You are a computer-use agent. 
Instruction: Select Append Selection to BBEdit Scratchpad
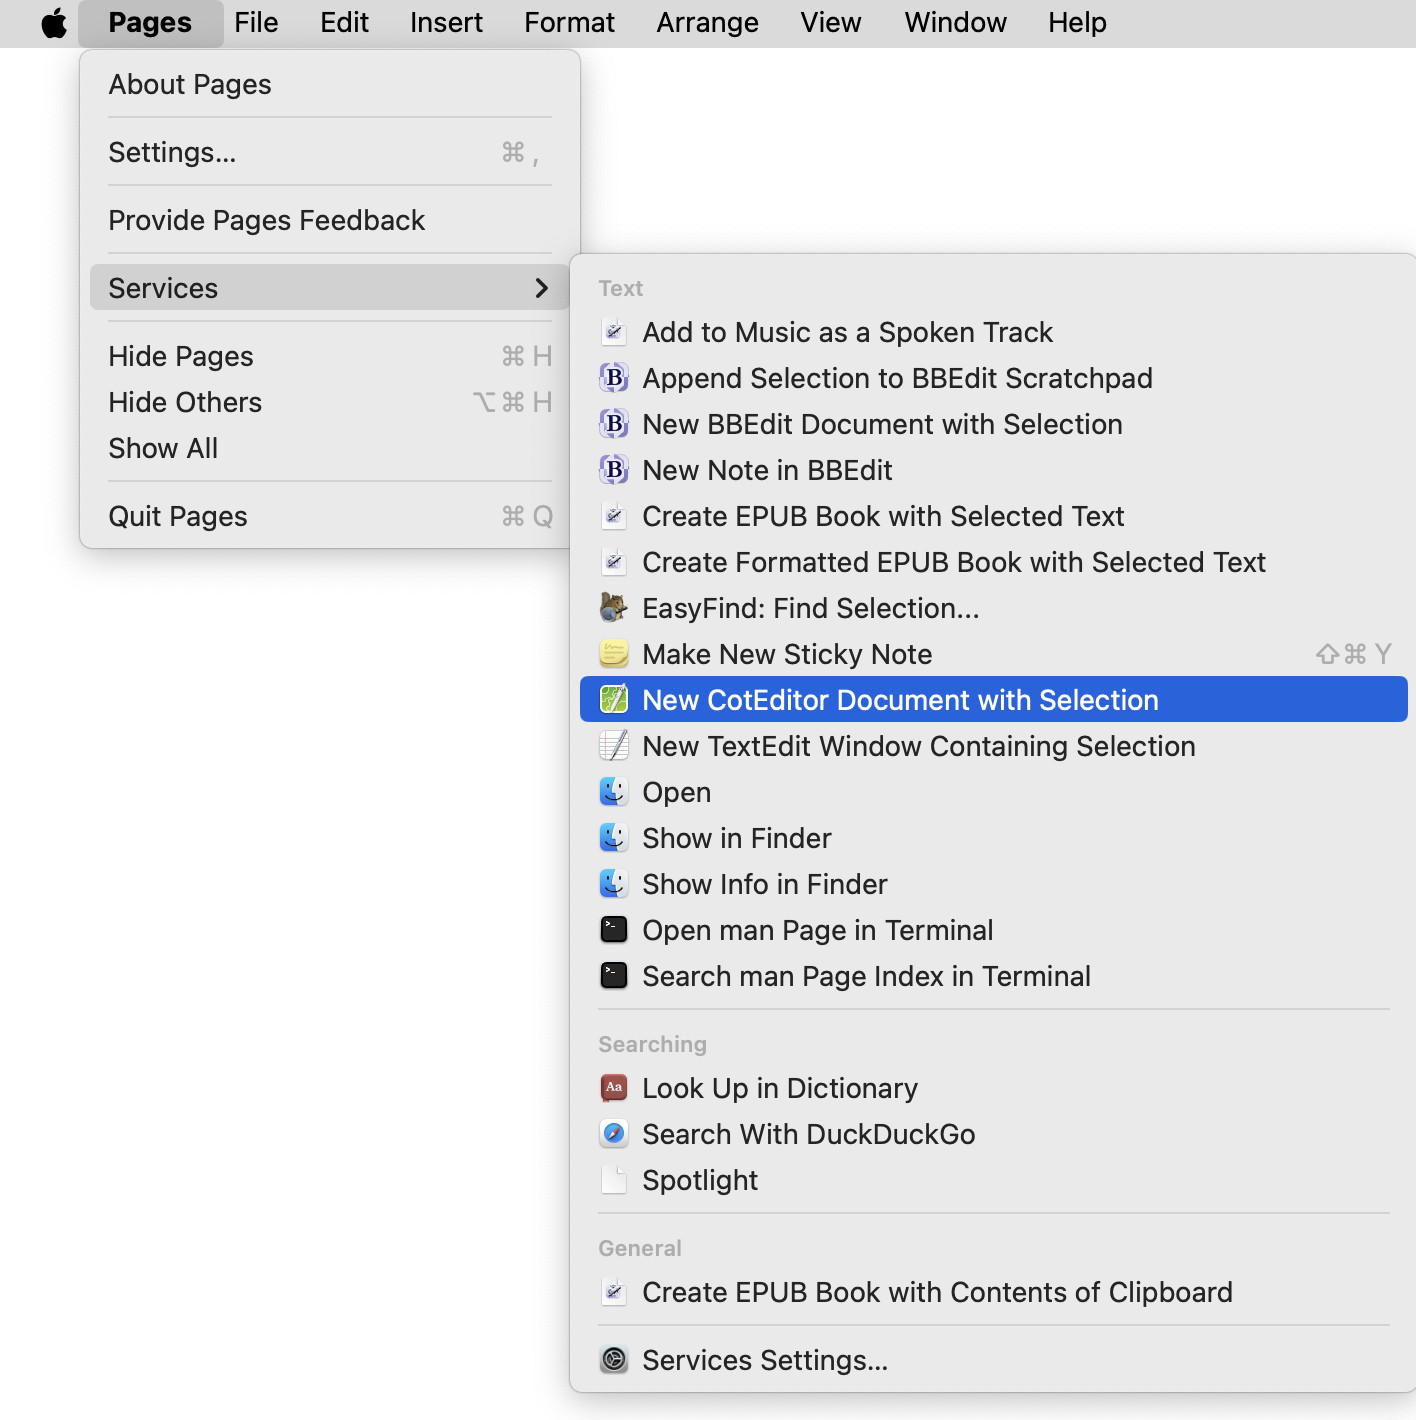[994, 378]
